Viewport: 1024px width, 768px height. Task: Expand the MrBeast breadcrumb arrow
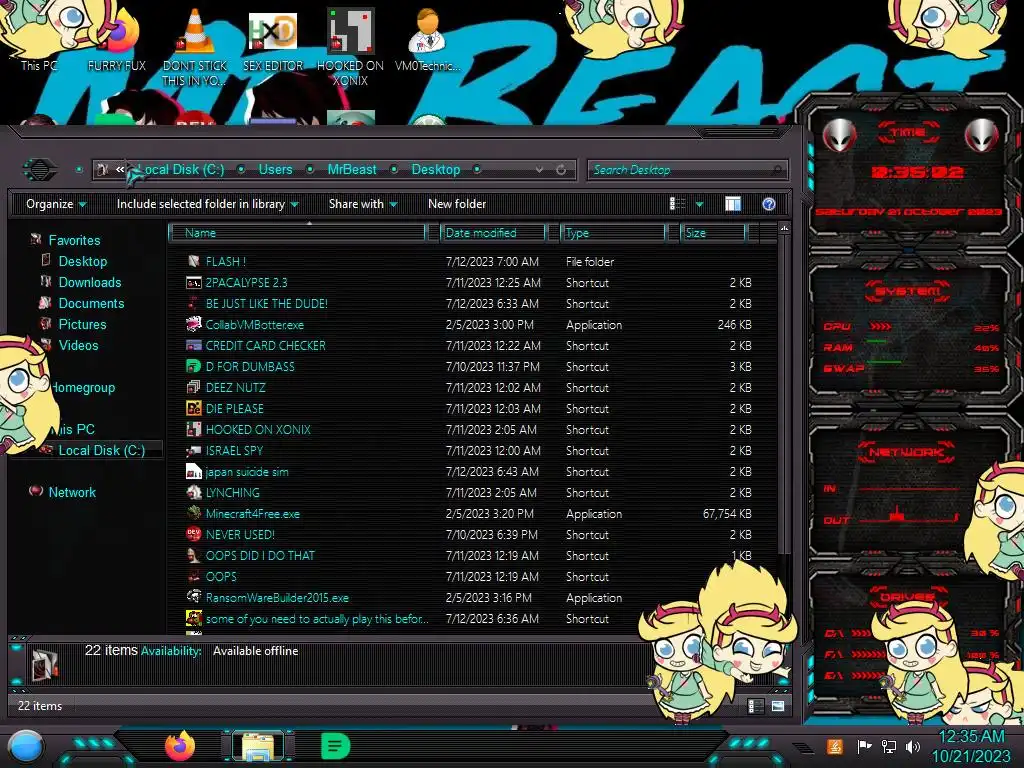point(394,170)
